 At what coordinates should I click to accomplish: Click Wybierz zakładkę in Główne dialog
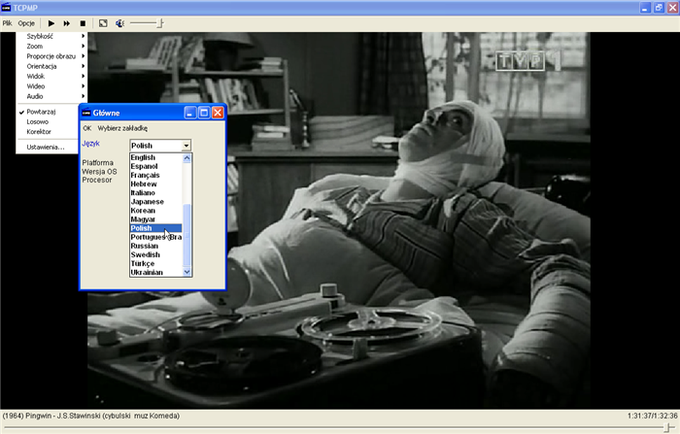(x=122, y=128)
